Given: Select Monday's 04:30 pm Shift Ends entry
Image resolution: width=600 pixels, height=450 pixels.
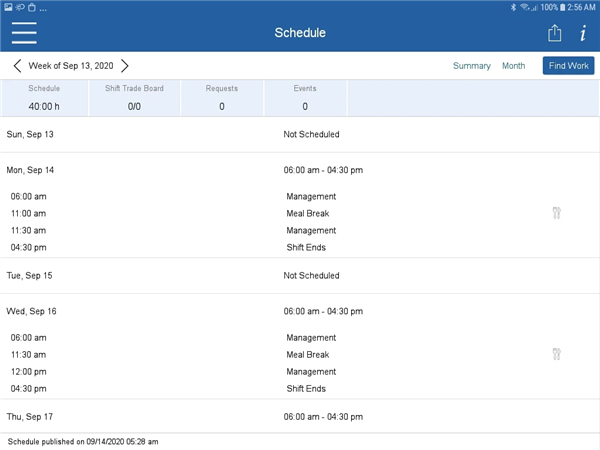Looking at the screenshot, I should pyautogui.click(x=300, y=247).
